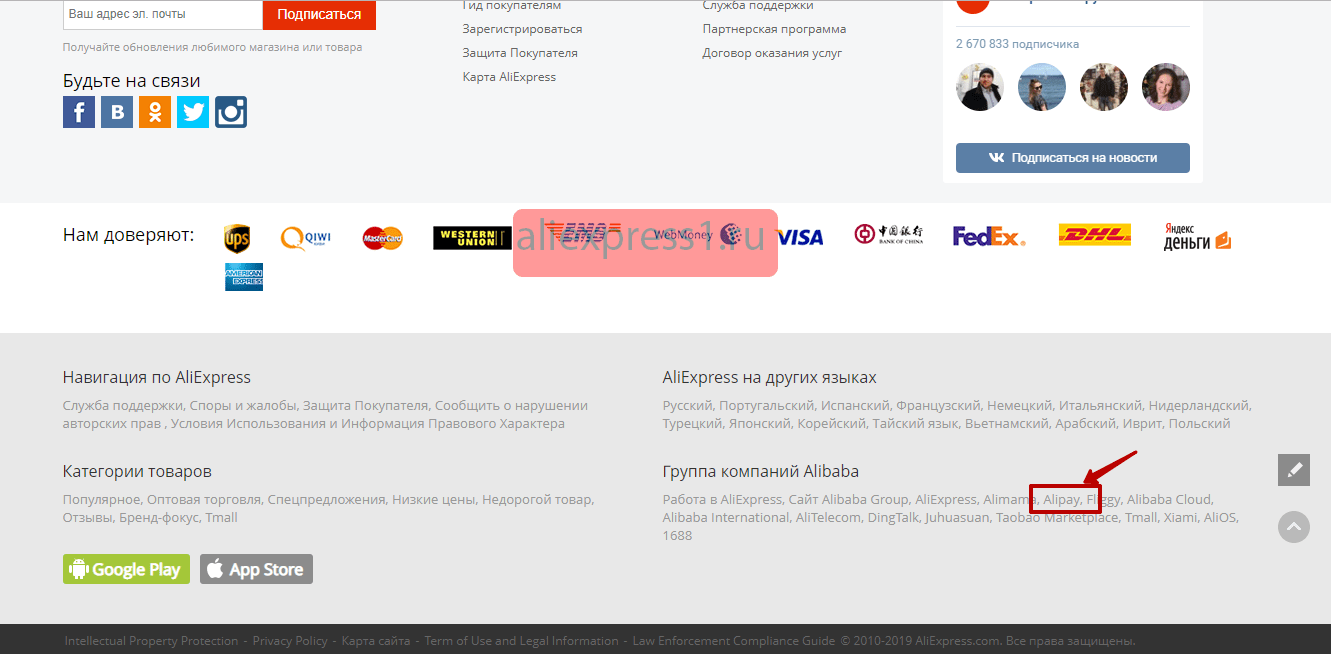Open Недорогой товар category link

pyautogui.click(x=537, y=499)
